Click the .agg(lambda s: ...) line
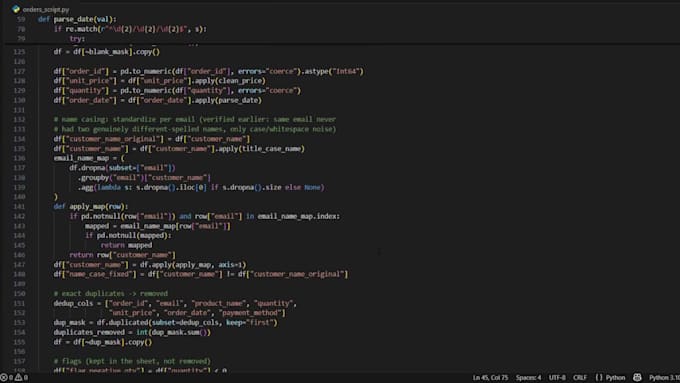 click(x=201, y=187)
